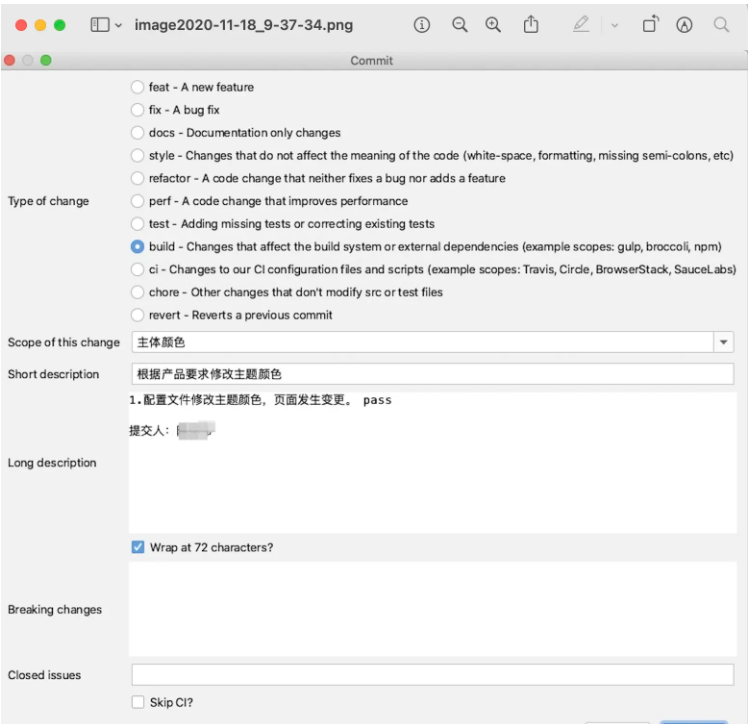
Task: Choose the style change type radio
Action: (x=137, y=155)
